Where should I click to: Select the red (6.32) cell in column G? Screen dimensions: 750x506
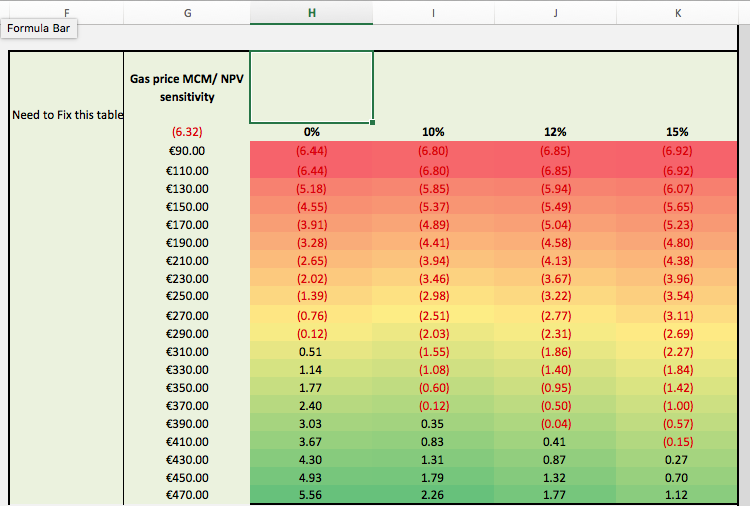coord(187,132)
